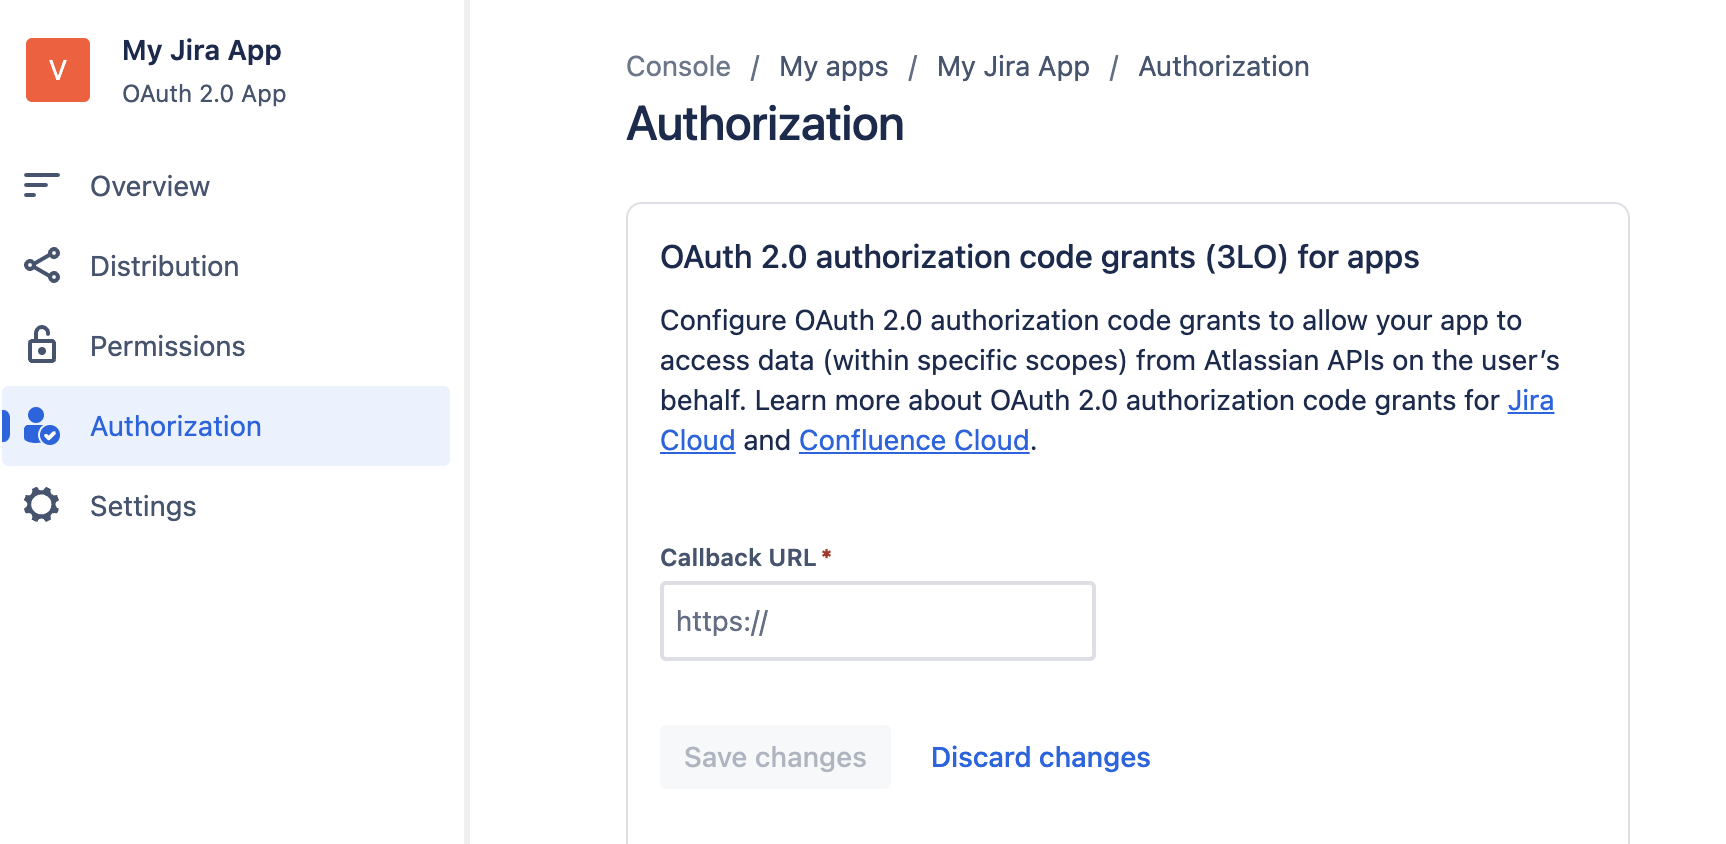
Task: Open Settings from the sidebar
Action: (143, 506)
